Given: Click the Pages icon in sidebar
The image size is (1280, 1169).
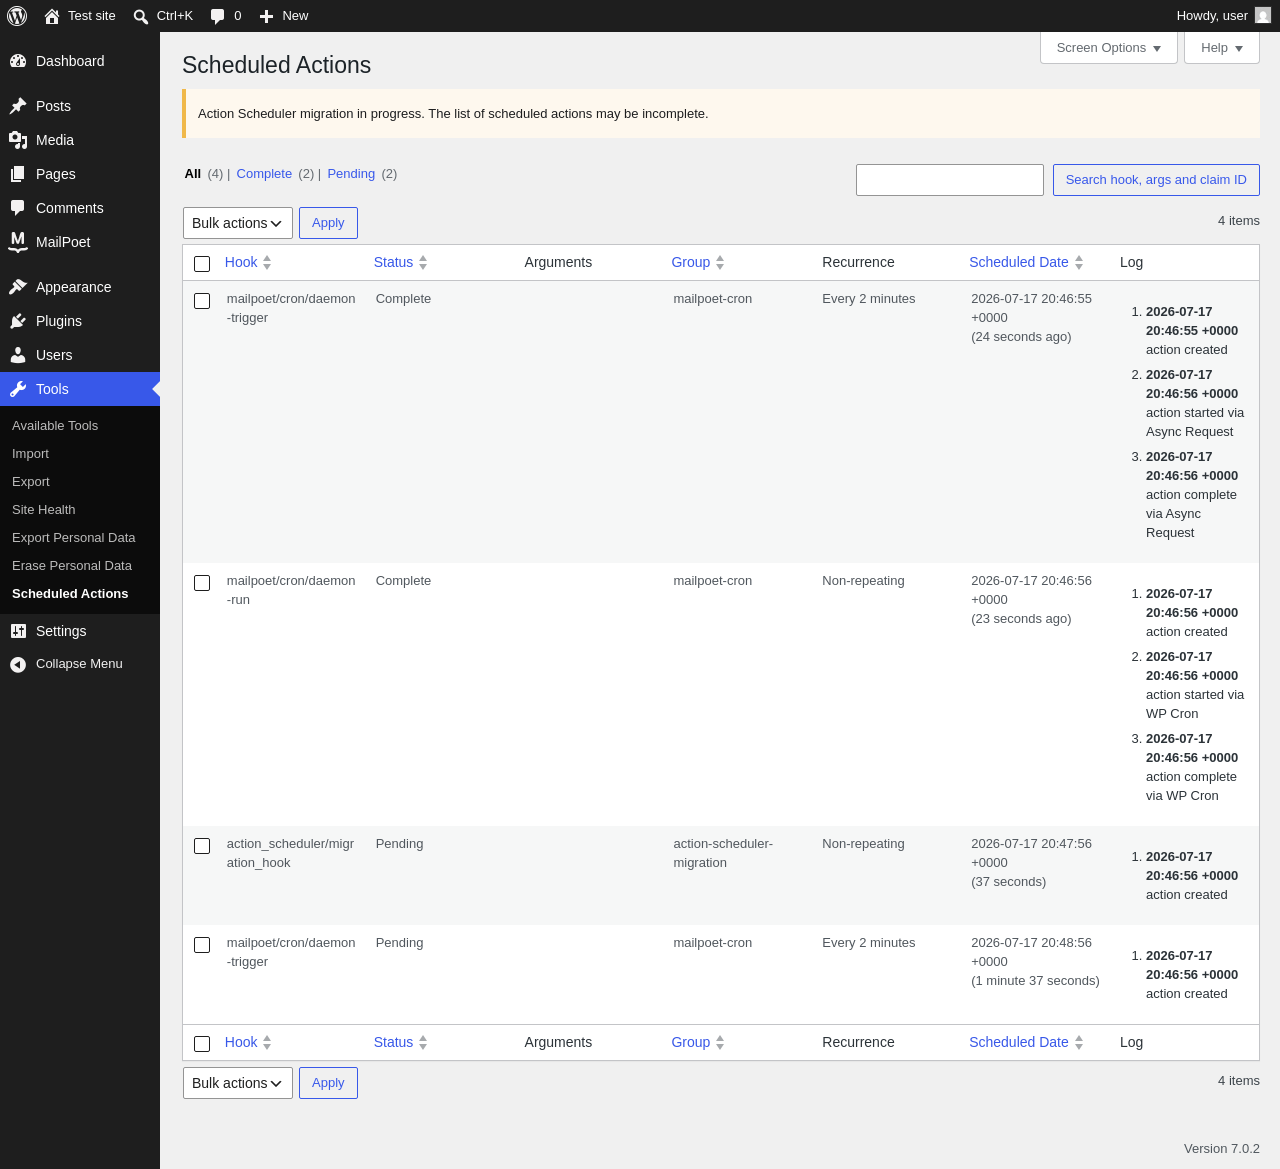Looking at the screenshot, I should [18, 174].
